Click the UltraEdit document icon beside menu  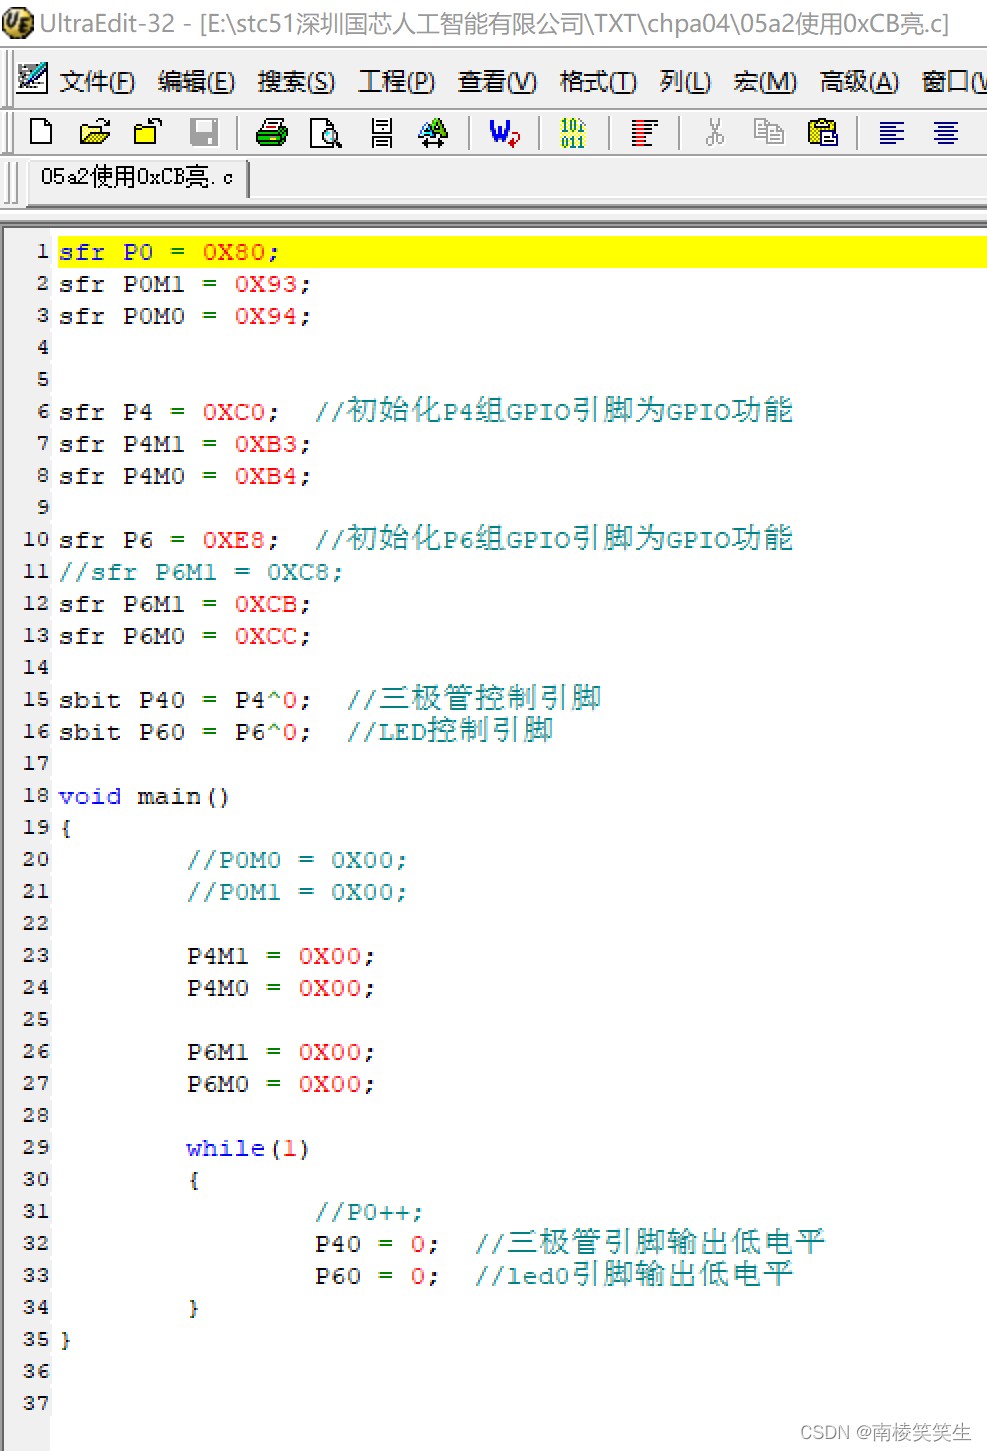point(33,78)
